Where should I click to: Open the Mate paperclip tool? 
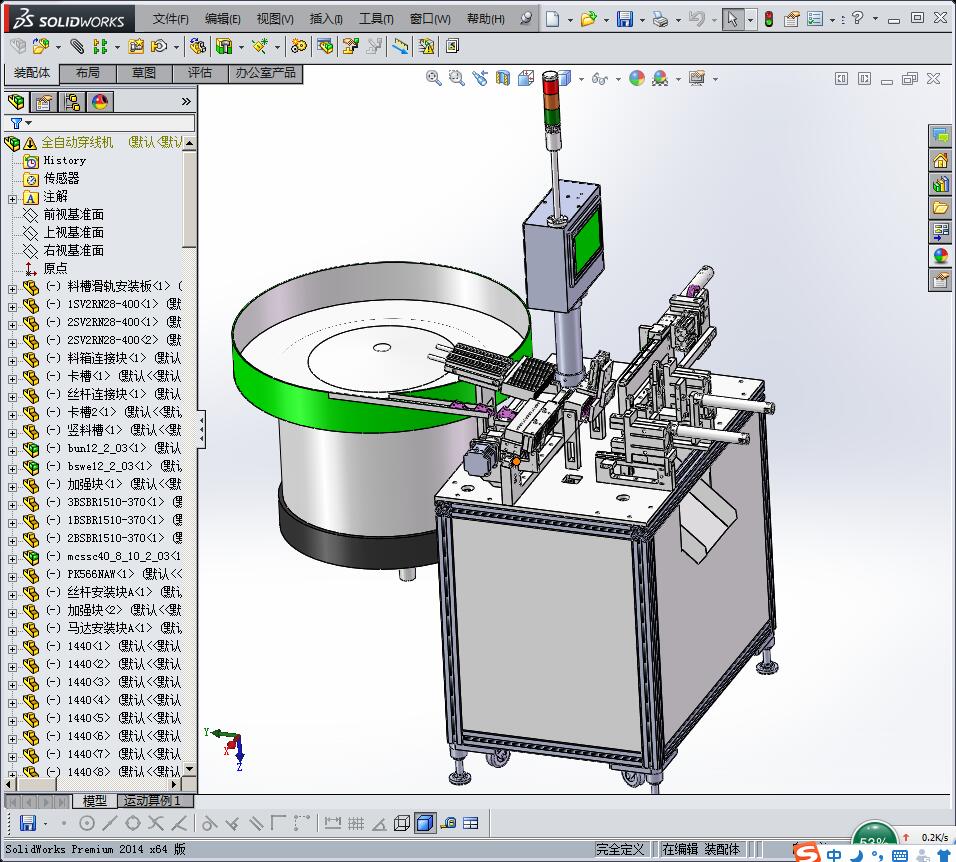point(77,46)
